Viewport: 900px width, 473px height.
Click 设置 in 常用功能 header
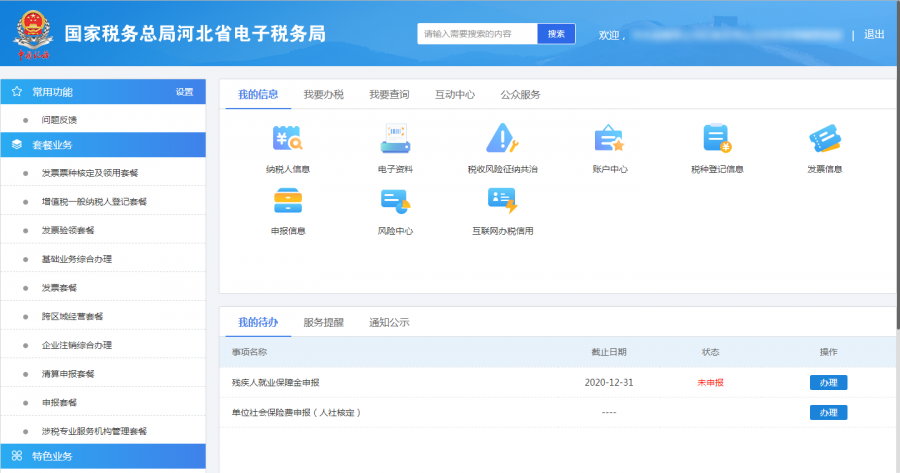[184, 92]
